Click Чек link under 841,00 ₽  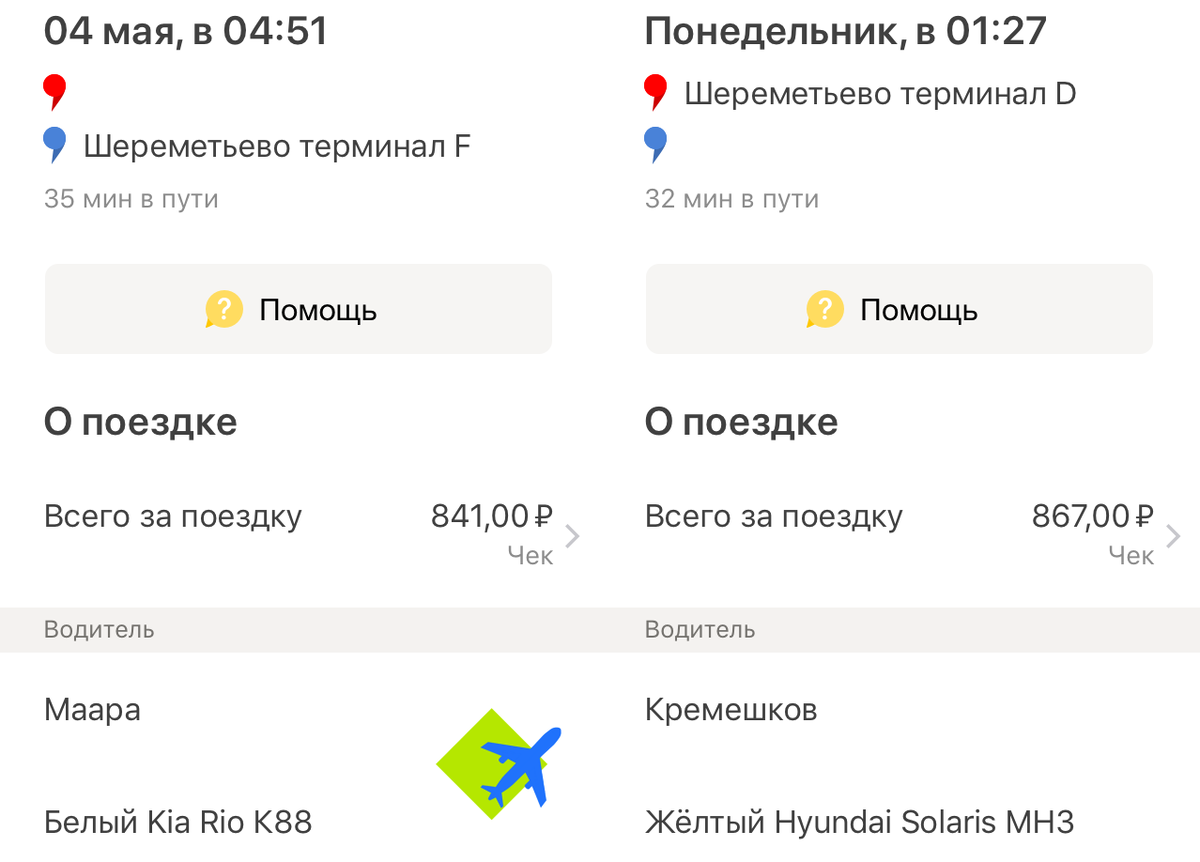coord(530,556)
